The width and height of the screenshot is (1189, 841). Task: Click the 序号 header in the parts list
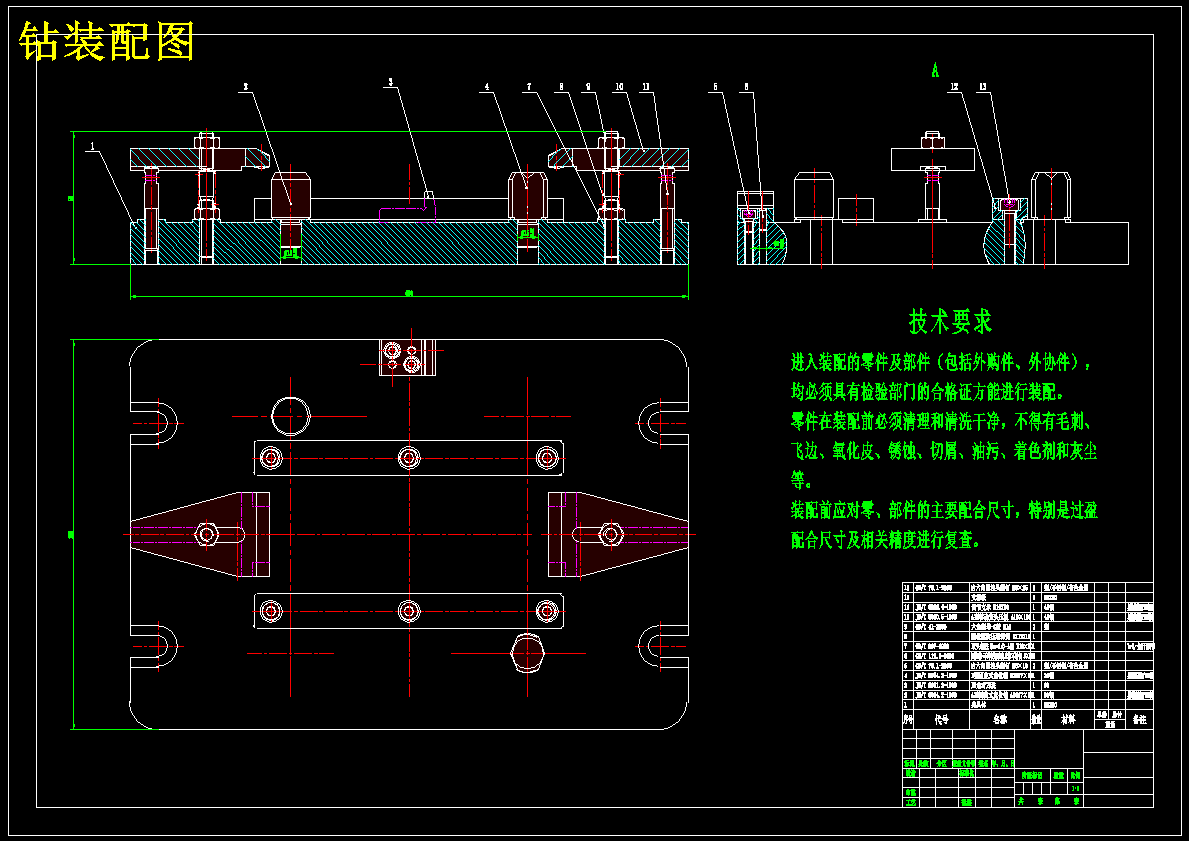[908, 720]
